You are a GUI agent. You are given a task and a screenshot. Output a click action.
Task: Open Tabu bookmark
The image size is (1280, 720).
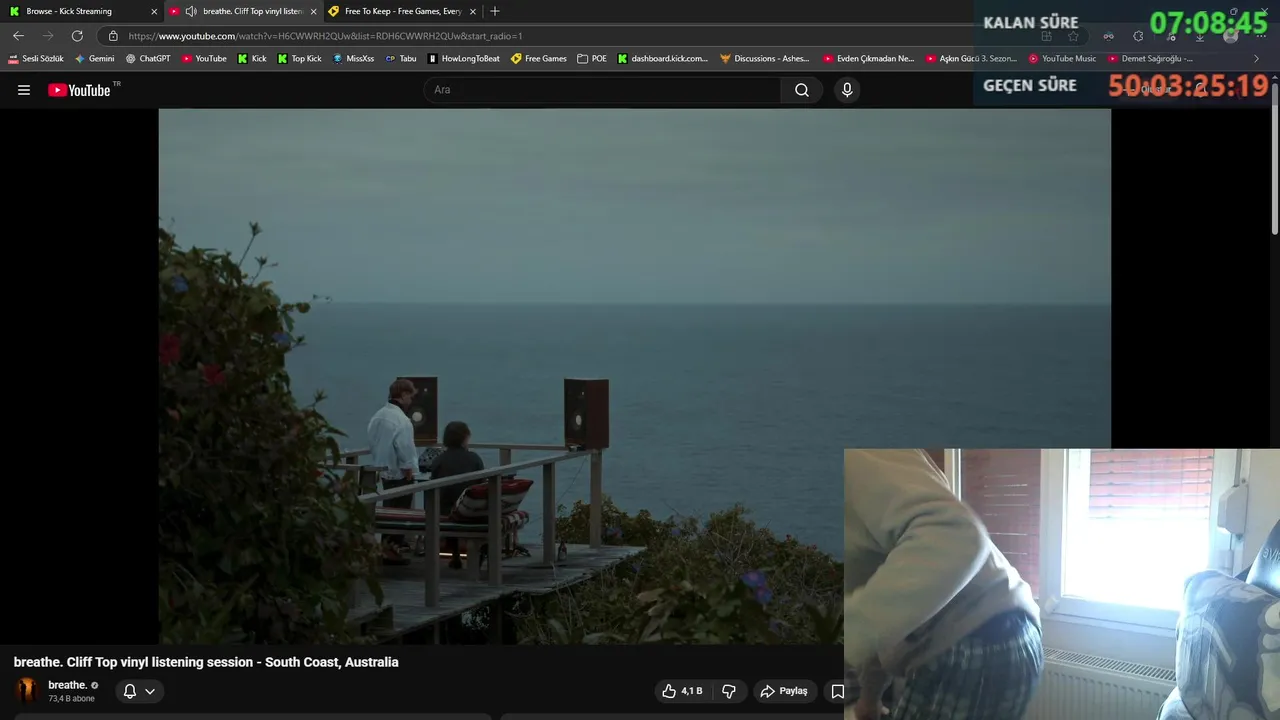click(x=401, y=59)
